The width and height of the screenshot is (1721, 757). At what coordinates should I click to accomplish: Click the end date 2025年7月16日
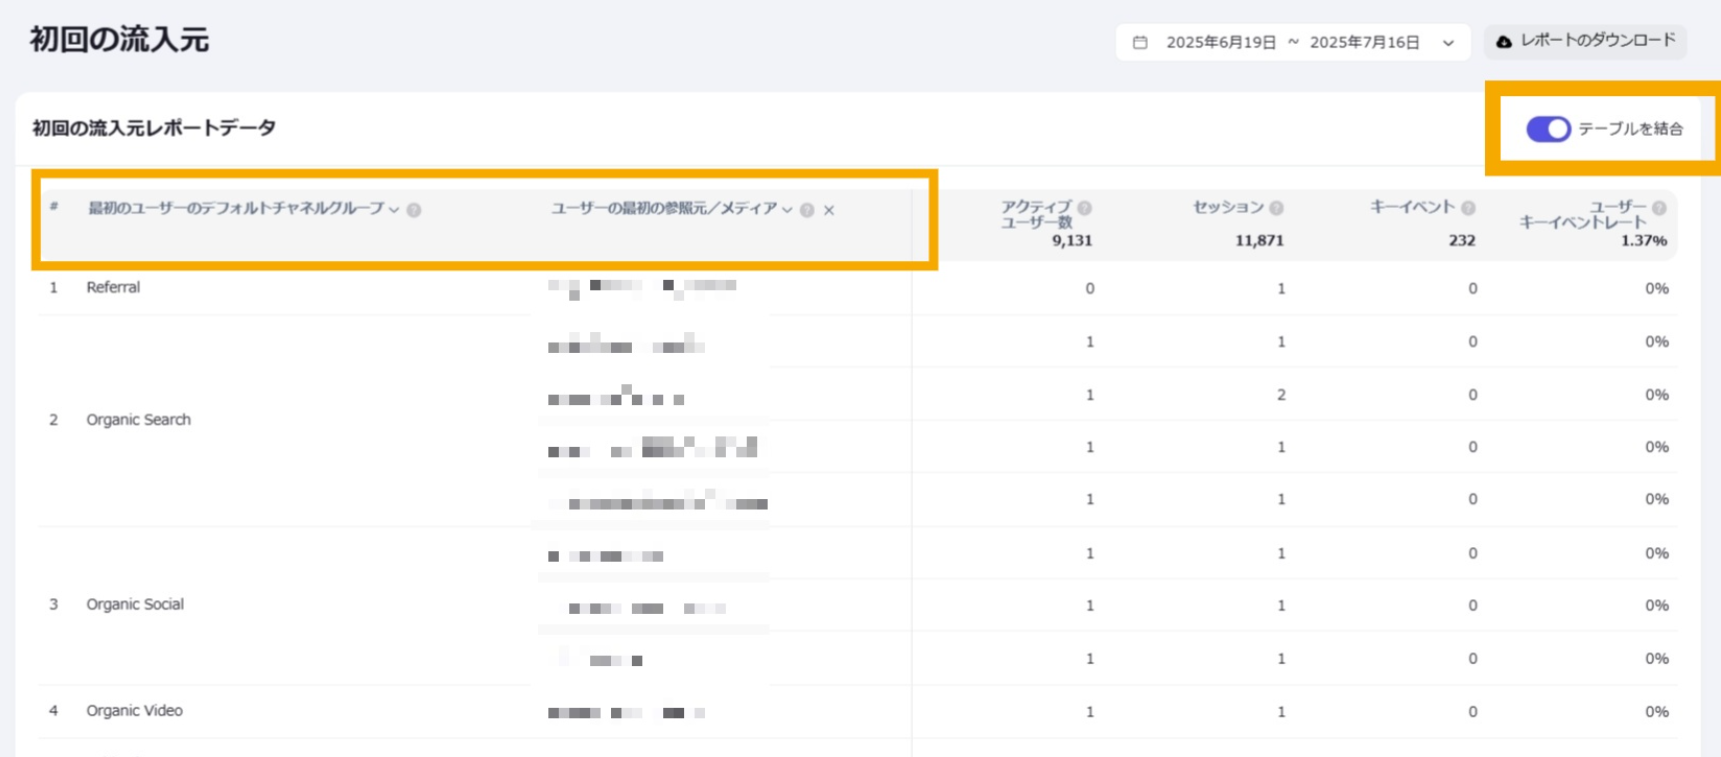(x=1364, y=43)
